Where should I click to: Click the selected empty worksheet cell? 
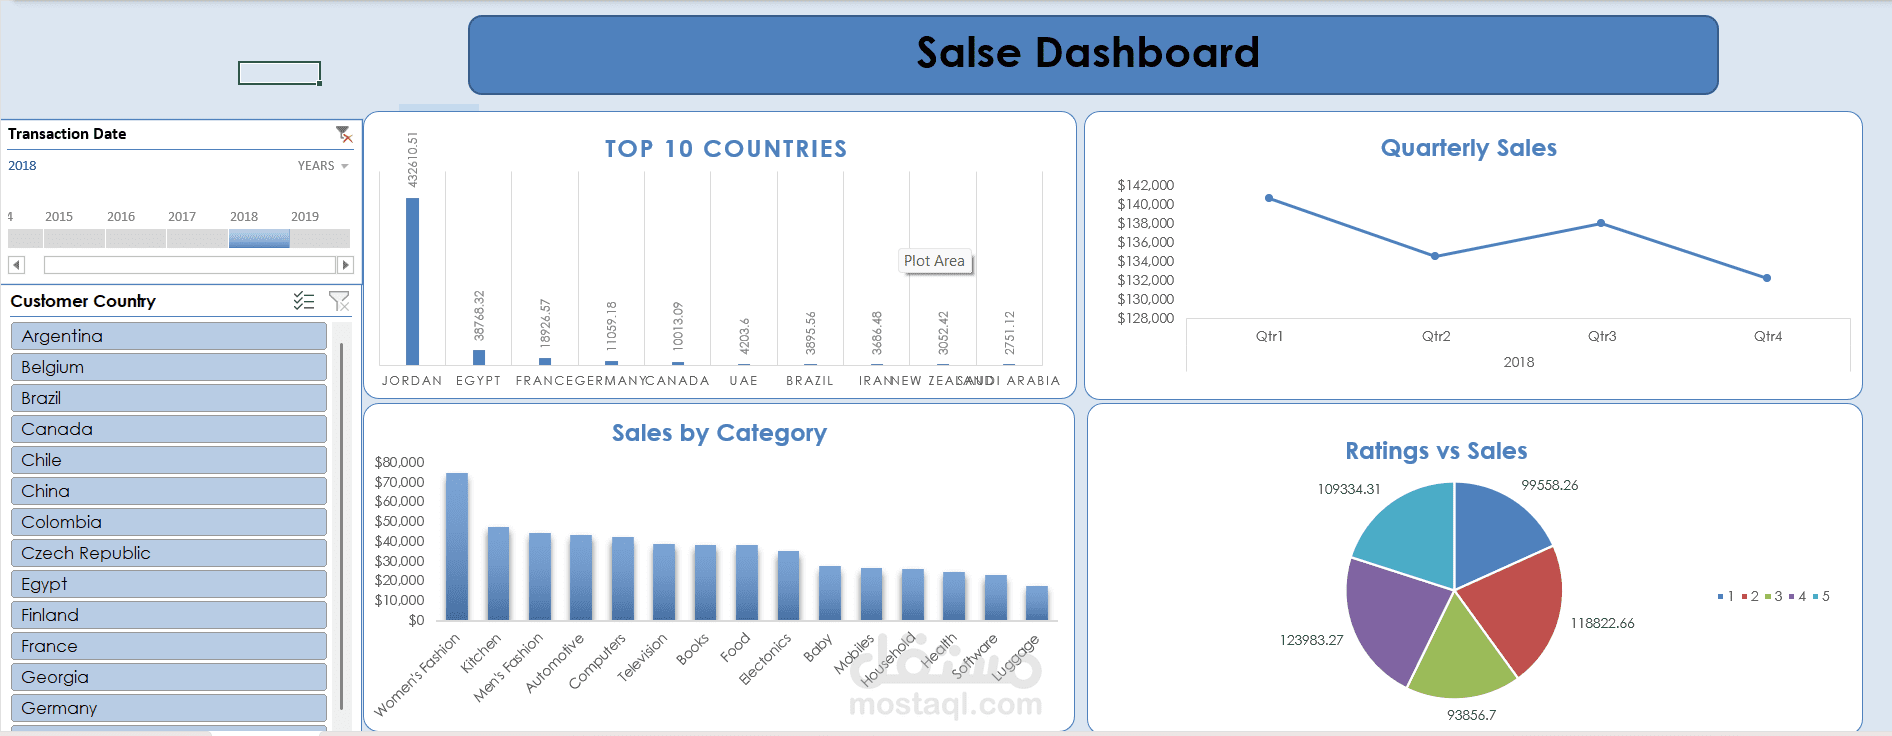coord(279,73)
